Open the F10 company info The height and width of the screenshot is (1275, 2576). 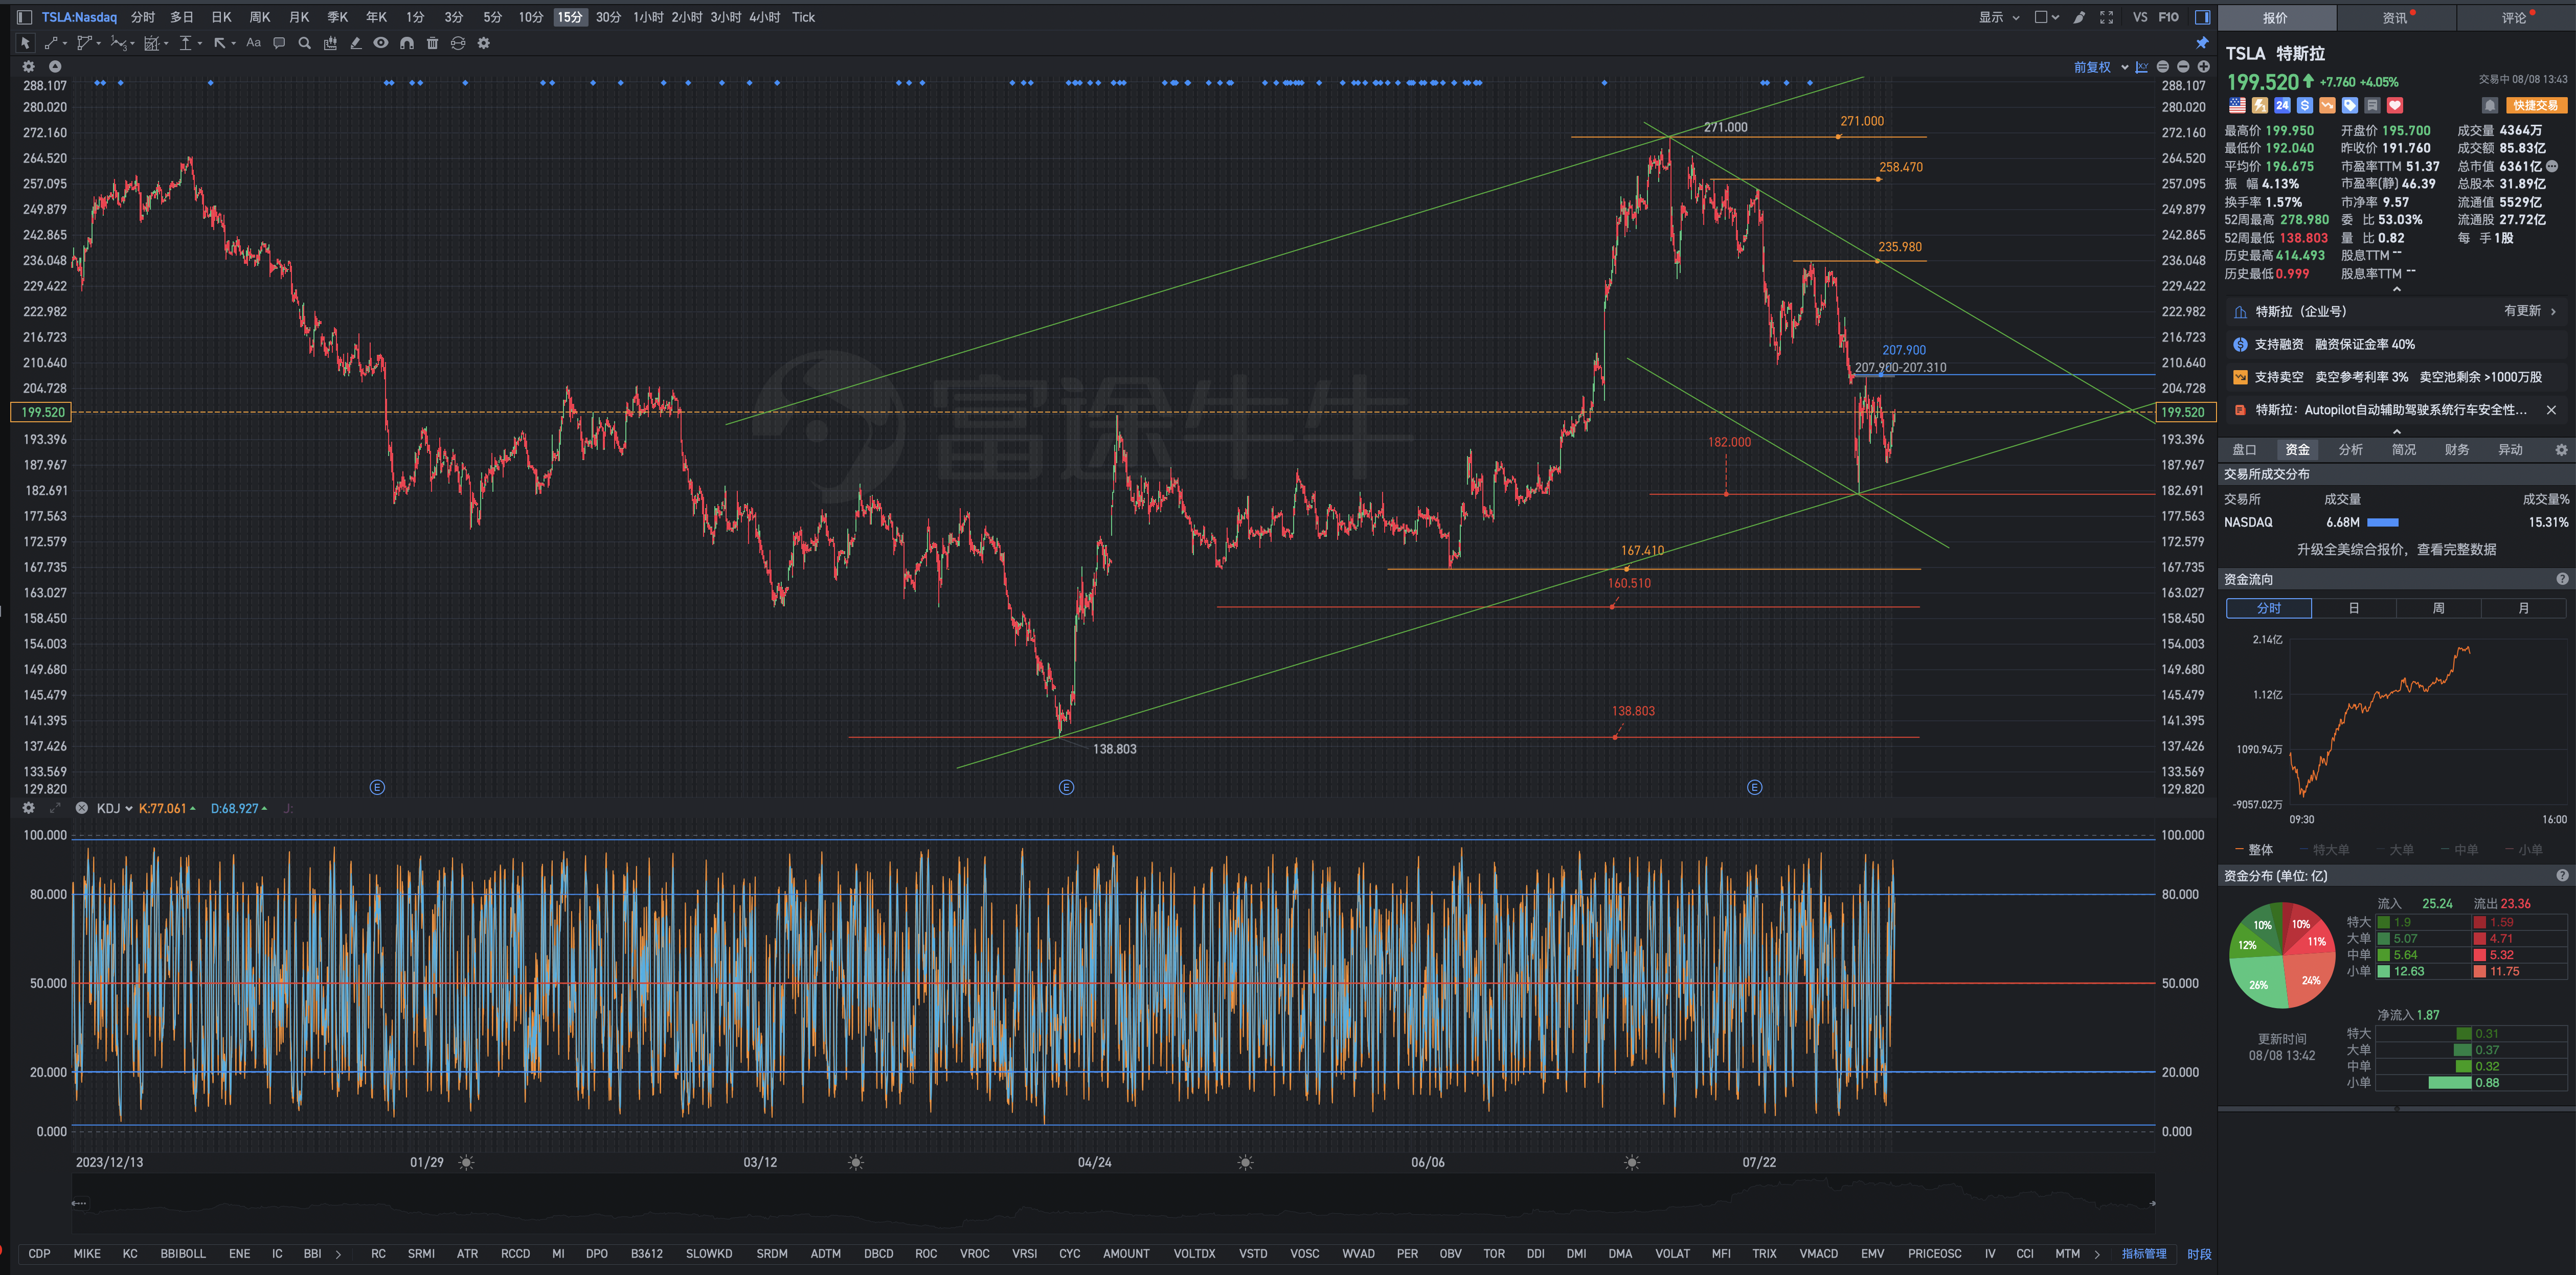pyautogui.click(x=2168, y=17)
